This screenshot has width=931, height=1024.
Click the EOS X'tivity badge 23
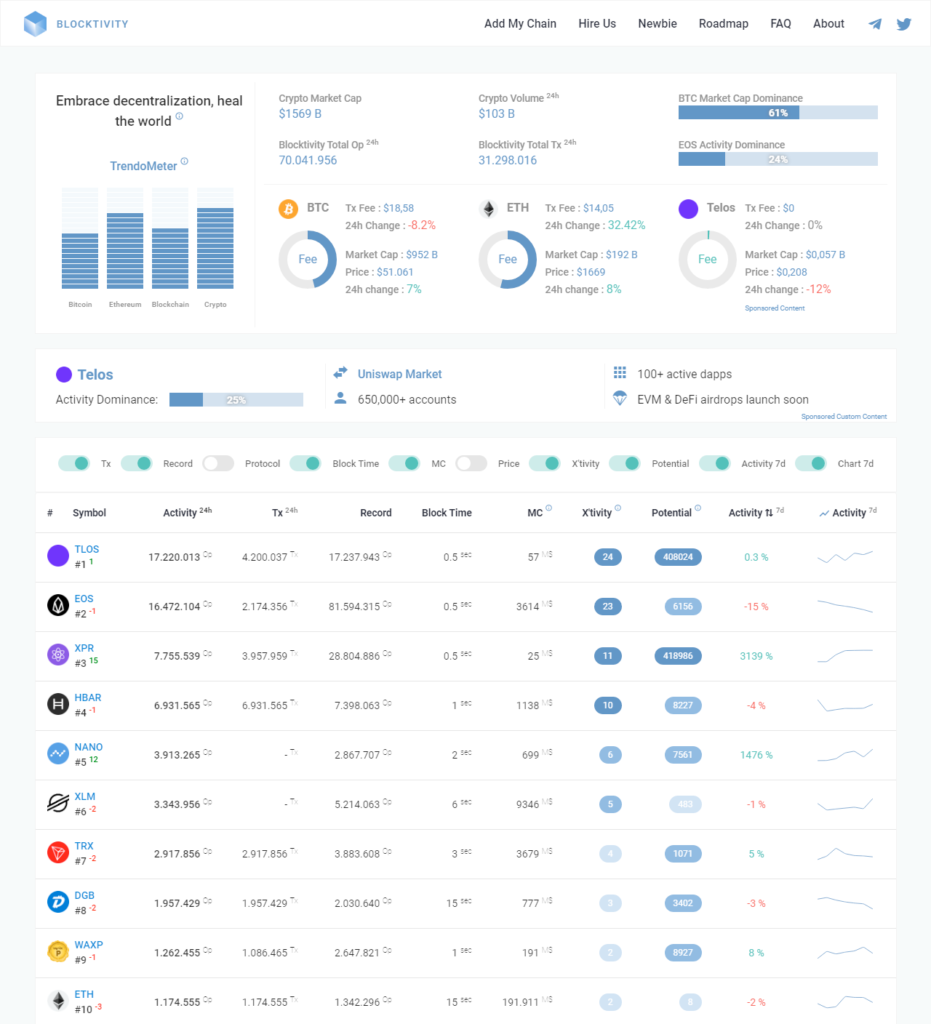[608, 607]
